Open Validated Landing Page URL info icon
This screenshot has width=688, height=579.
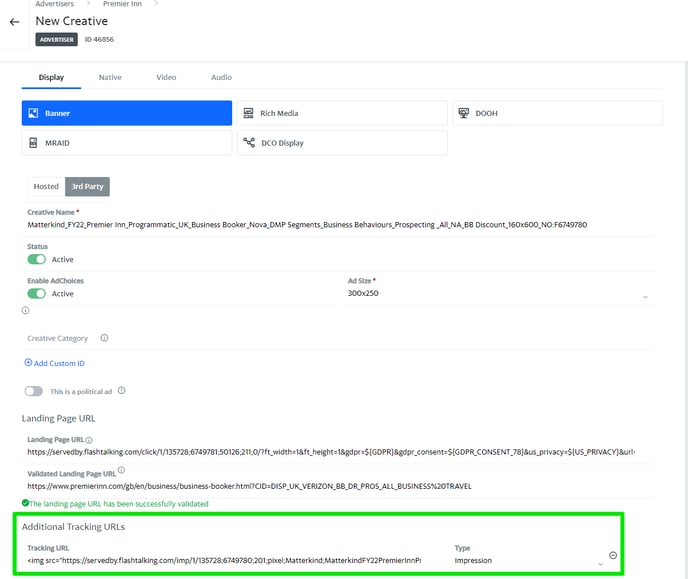pos(122,470)
